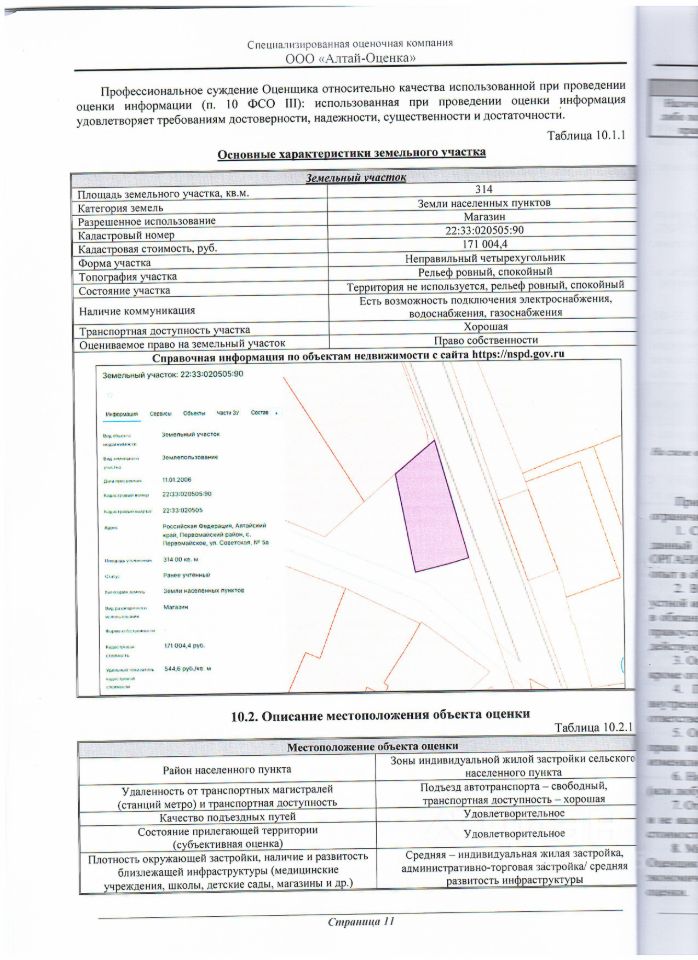
Task: Click the label Удаленность от транспортных магистралей
Action: tap(227, 796)
